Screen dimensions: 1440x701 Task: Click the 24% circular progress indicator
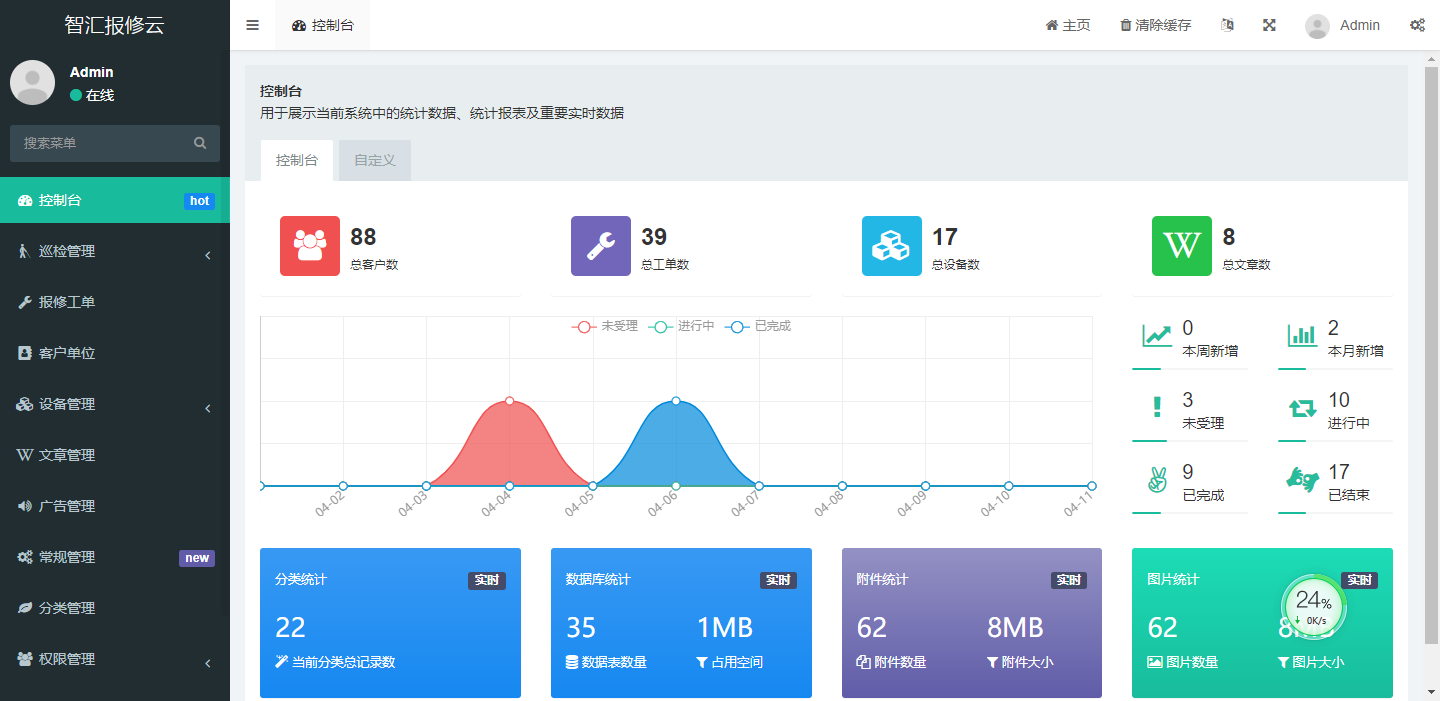click(x=1312, y=607)
